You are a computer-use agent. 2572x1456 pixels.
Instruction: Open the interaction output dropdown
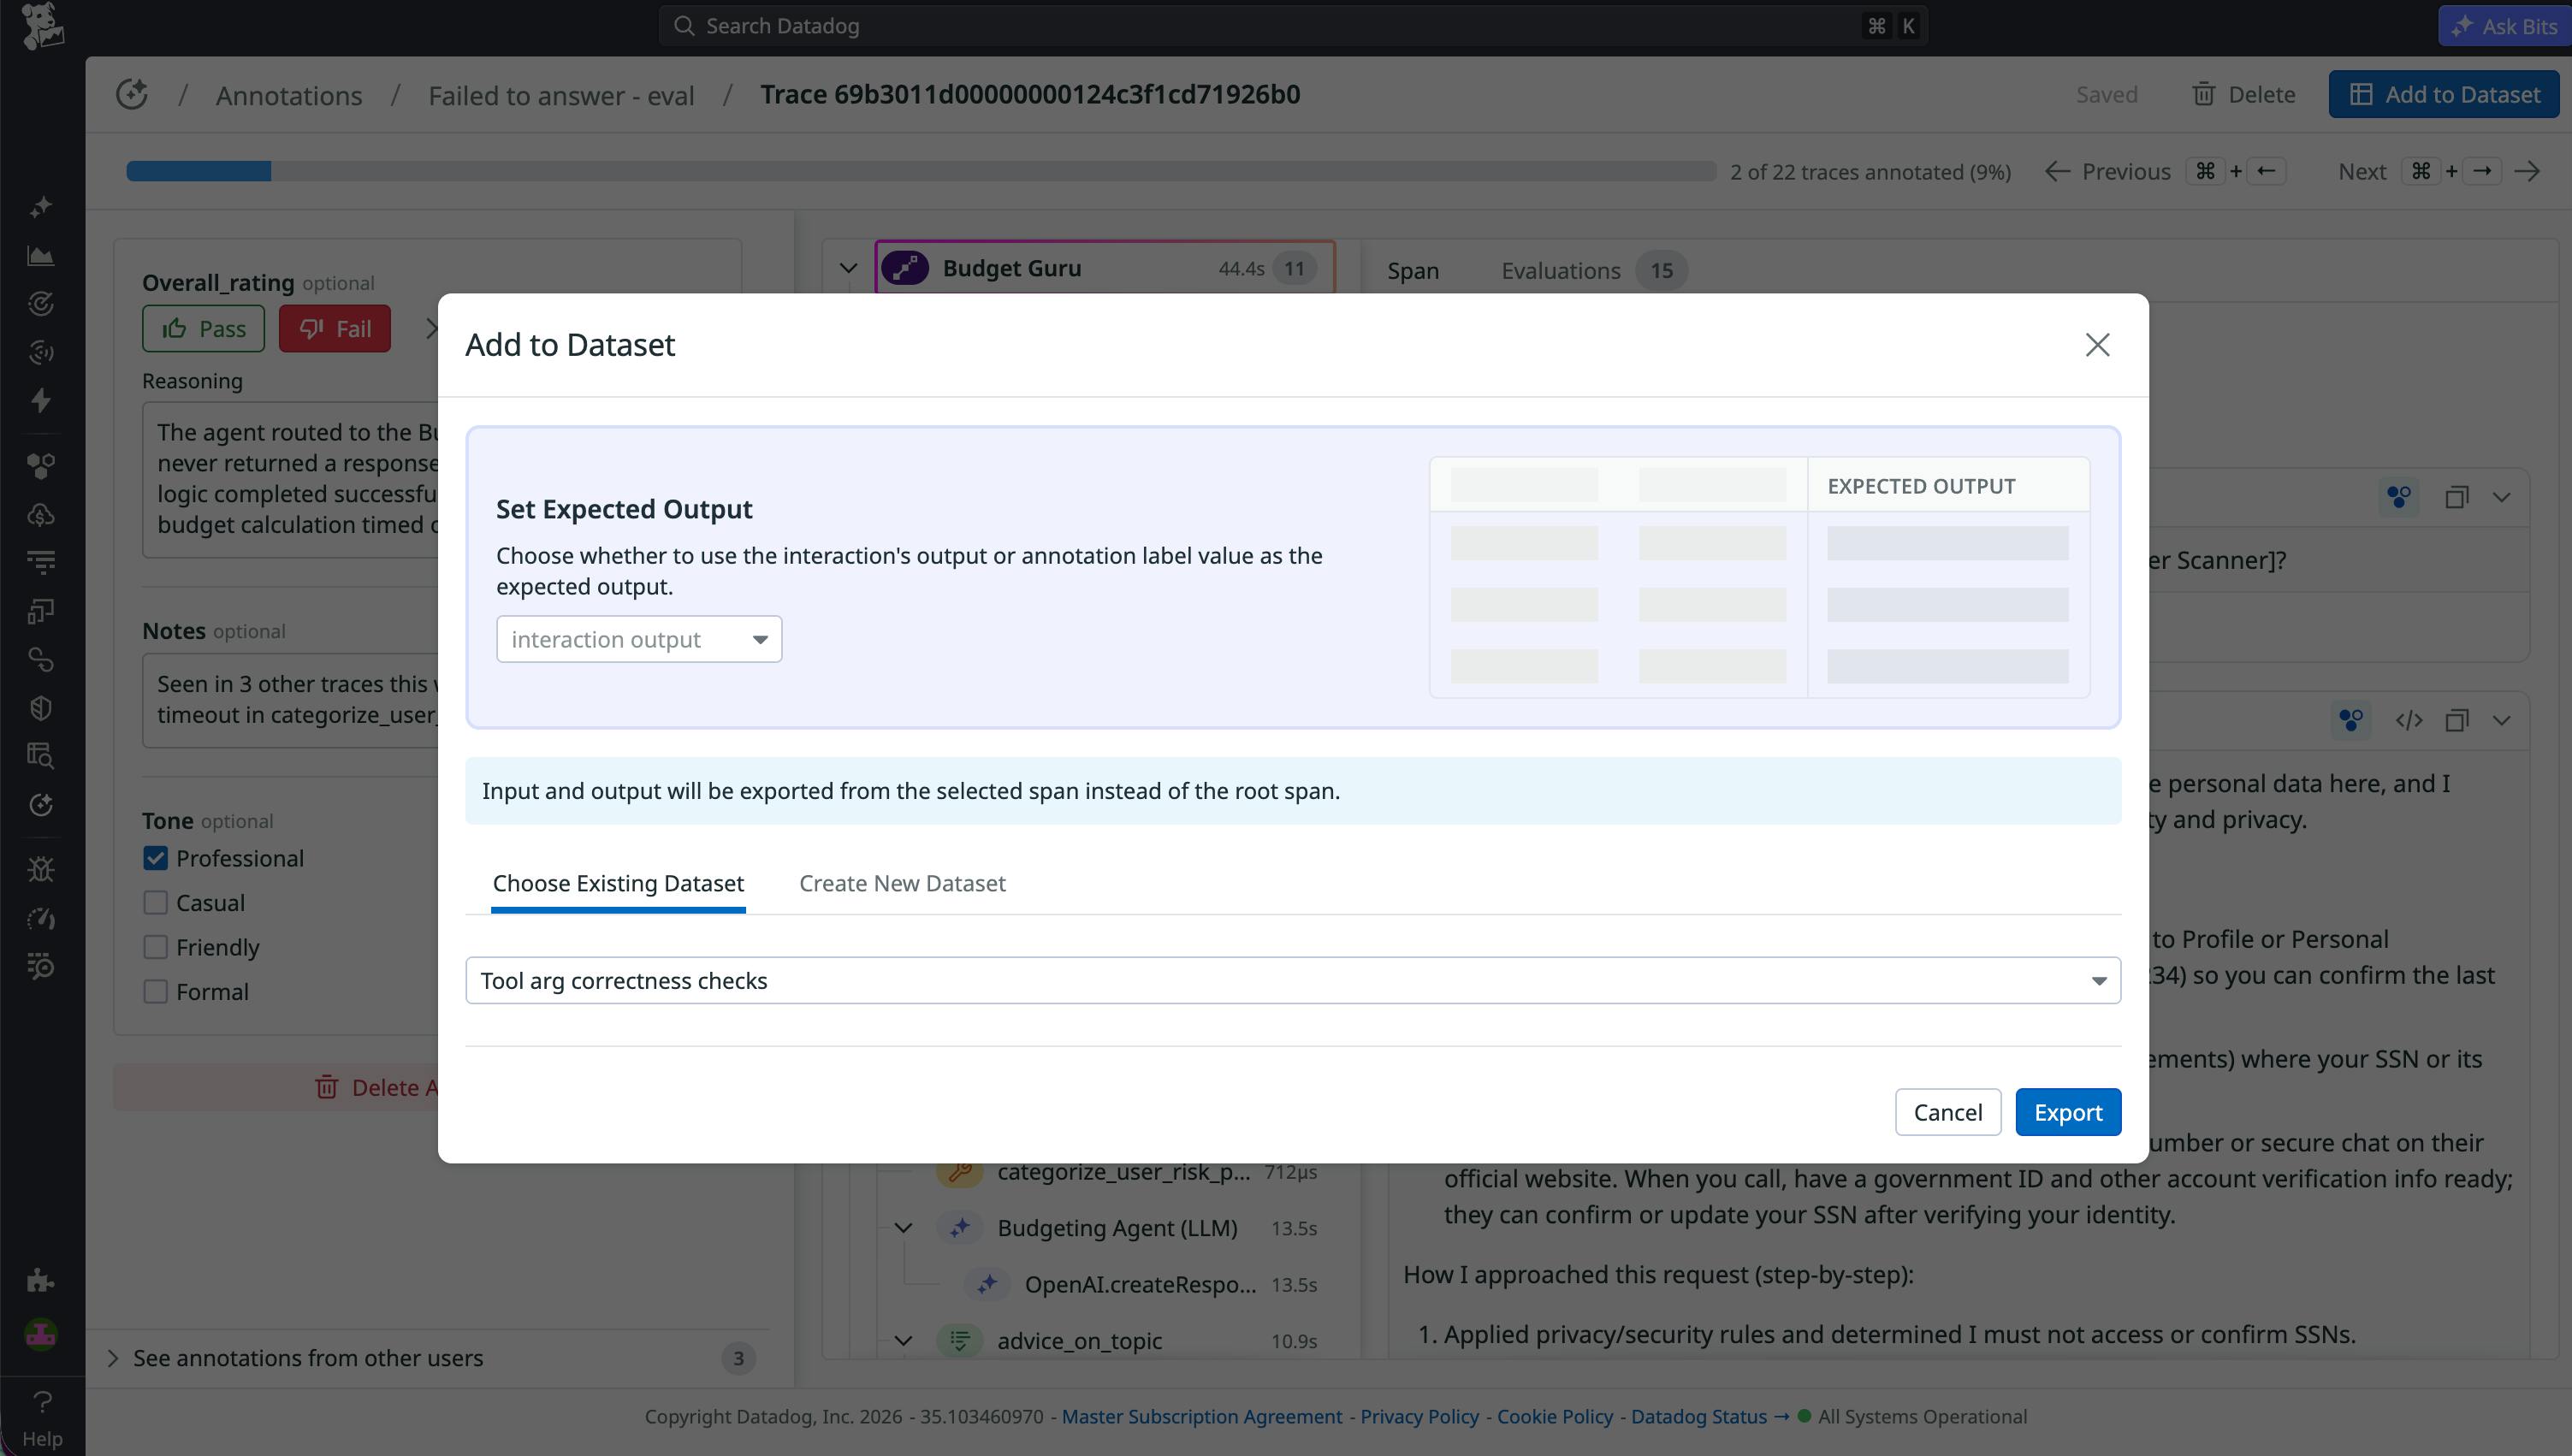click(638, 638)
